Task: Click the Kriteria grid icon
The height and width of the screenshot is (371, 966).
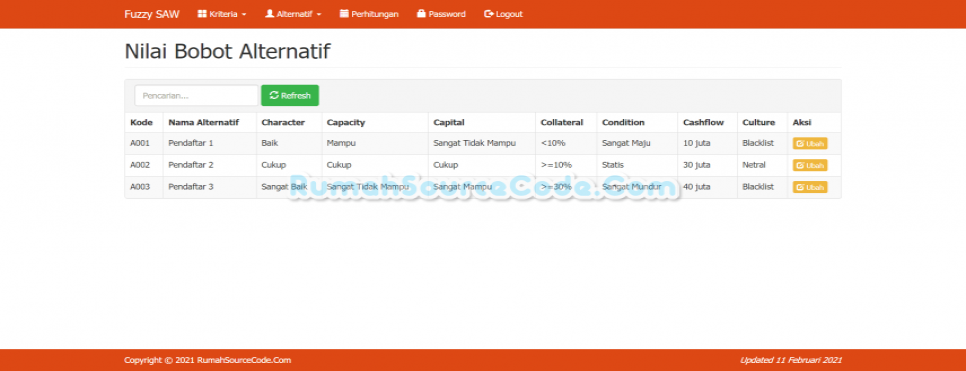Action: [x=201, y=14]
